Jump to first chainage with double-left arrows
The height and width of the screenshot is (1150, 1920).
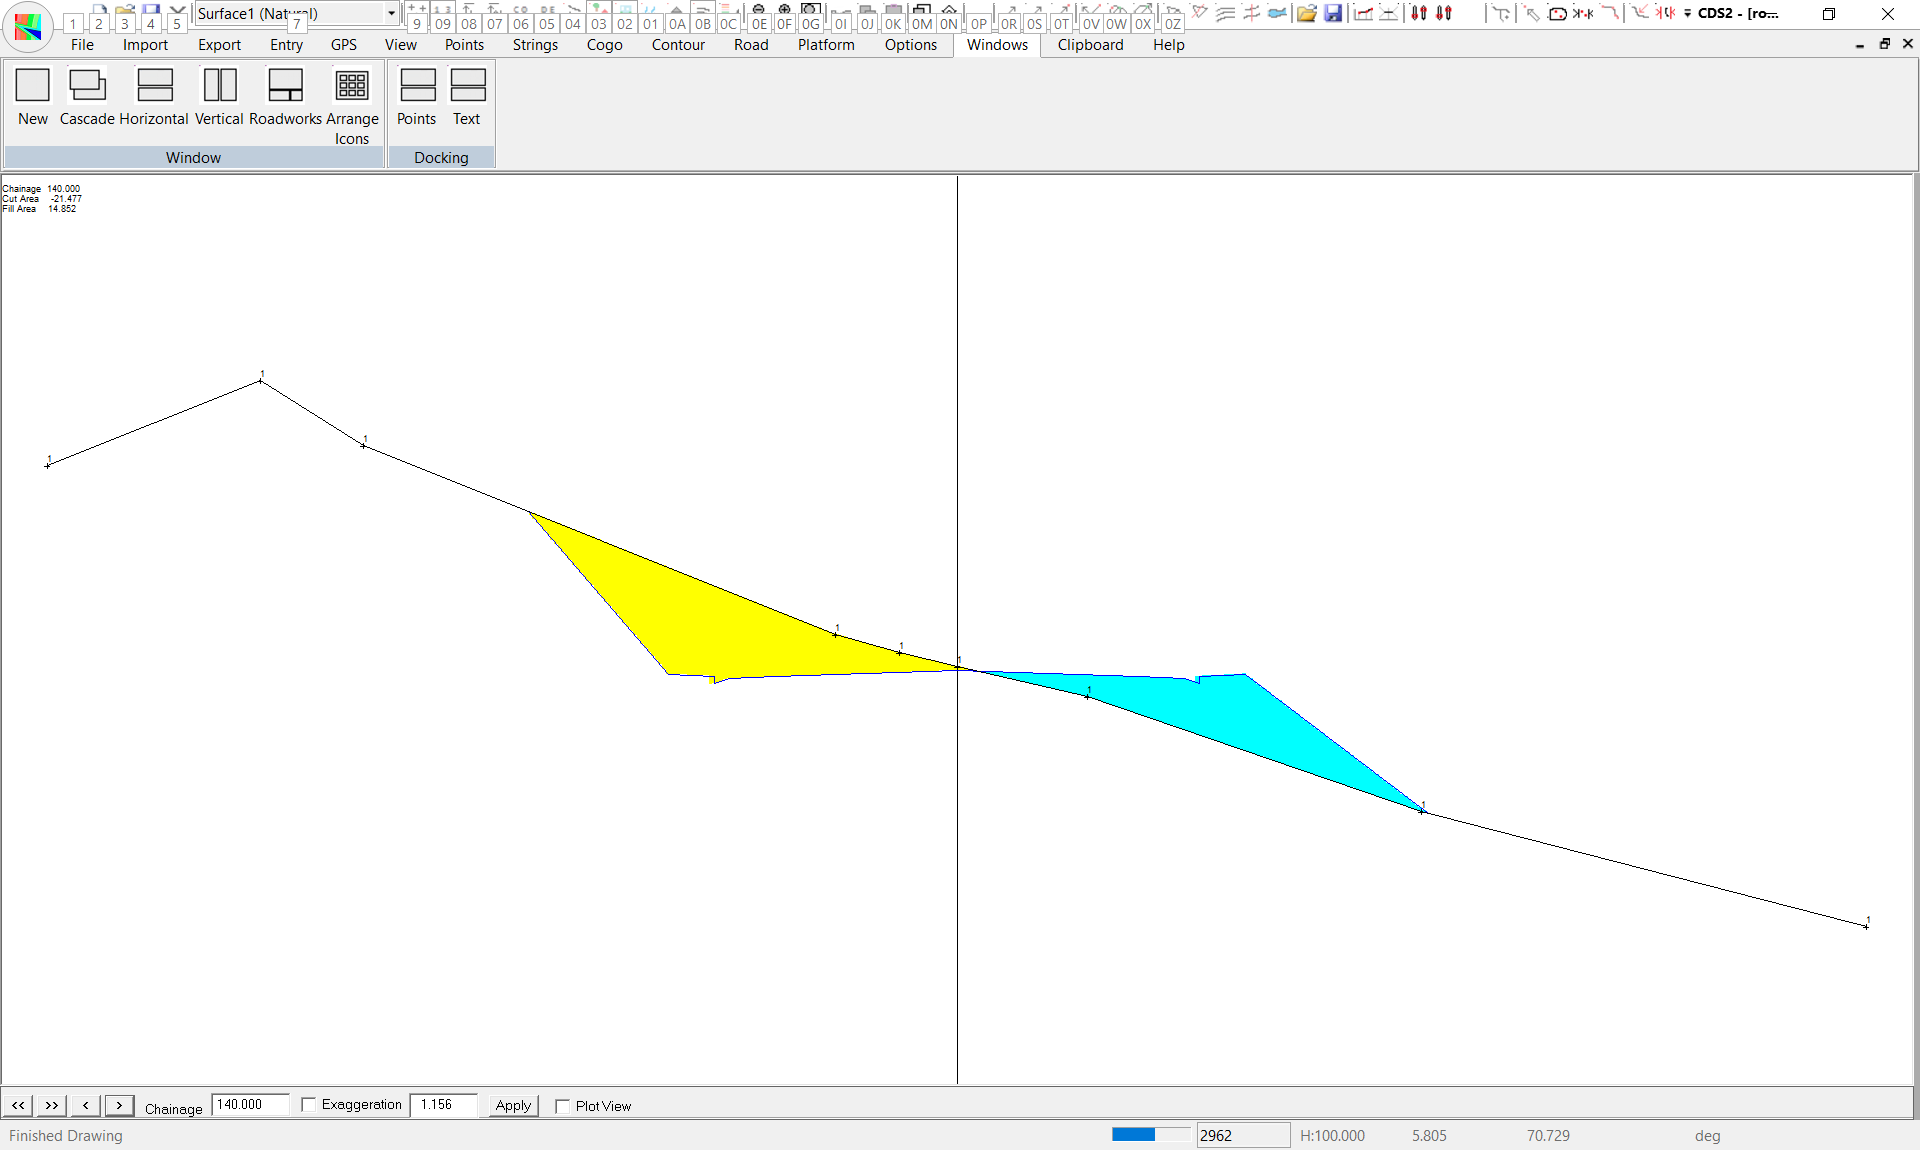(18, 1105)
